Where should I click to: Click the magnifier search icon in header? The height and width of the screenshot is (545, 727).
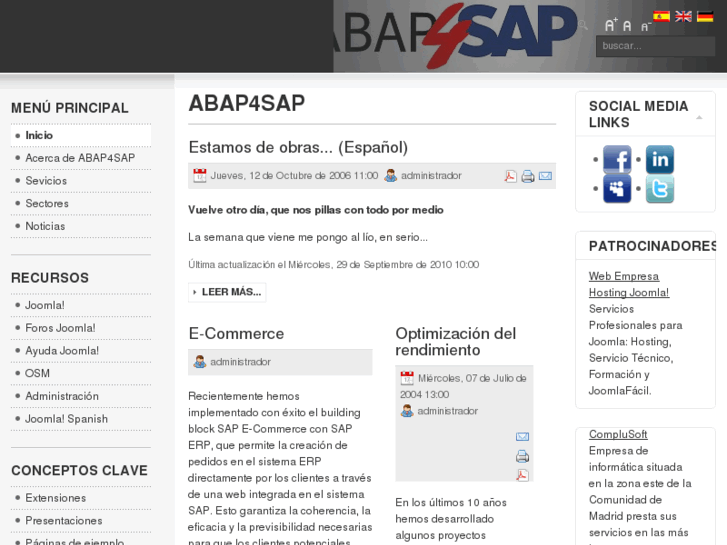pyautogui.click(x=583, y=25)
